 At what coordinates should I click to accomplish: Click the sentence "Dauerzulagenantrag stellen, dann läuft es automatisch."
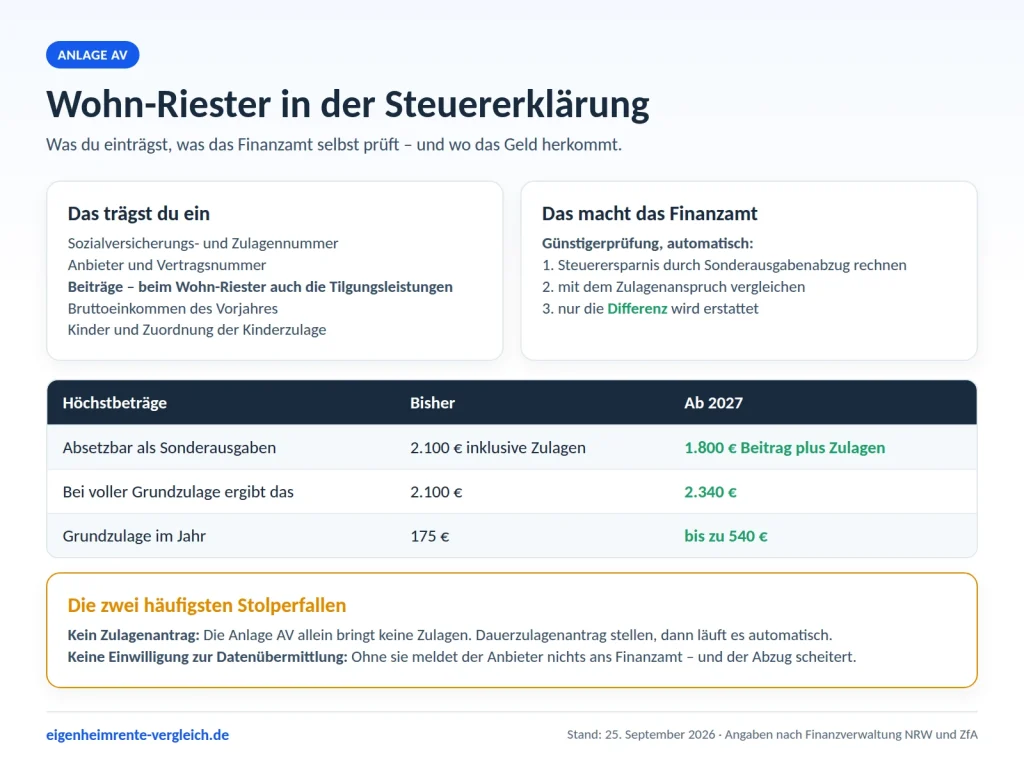654,635
